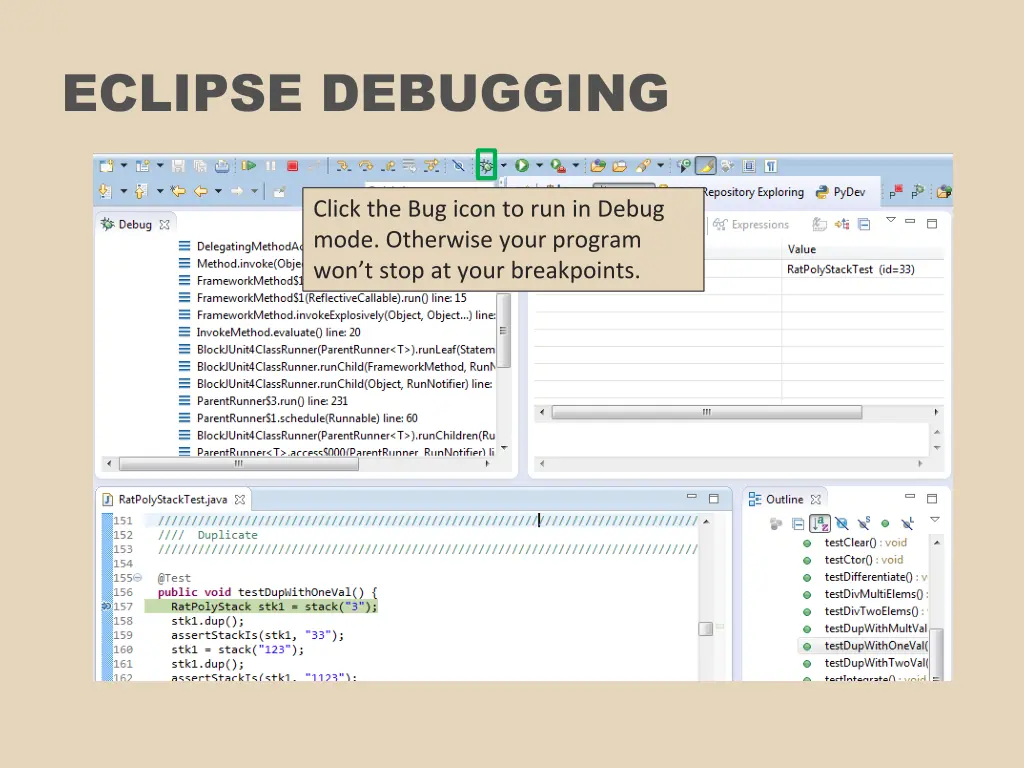Toggle alphabetical sorting in the Outline view
1024x768 pixels.
coord(820,522)
